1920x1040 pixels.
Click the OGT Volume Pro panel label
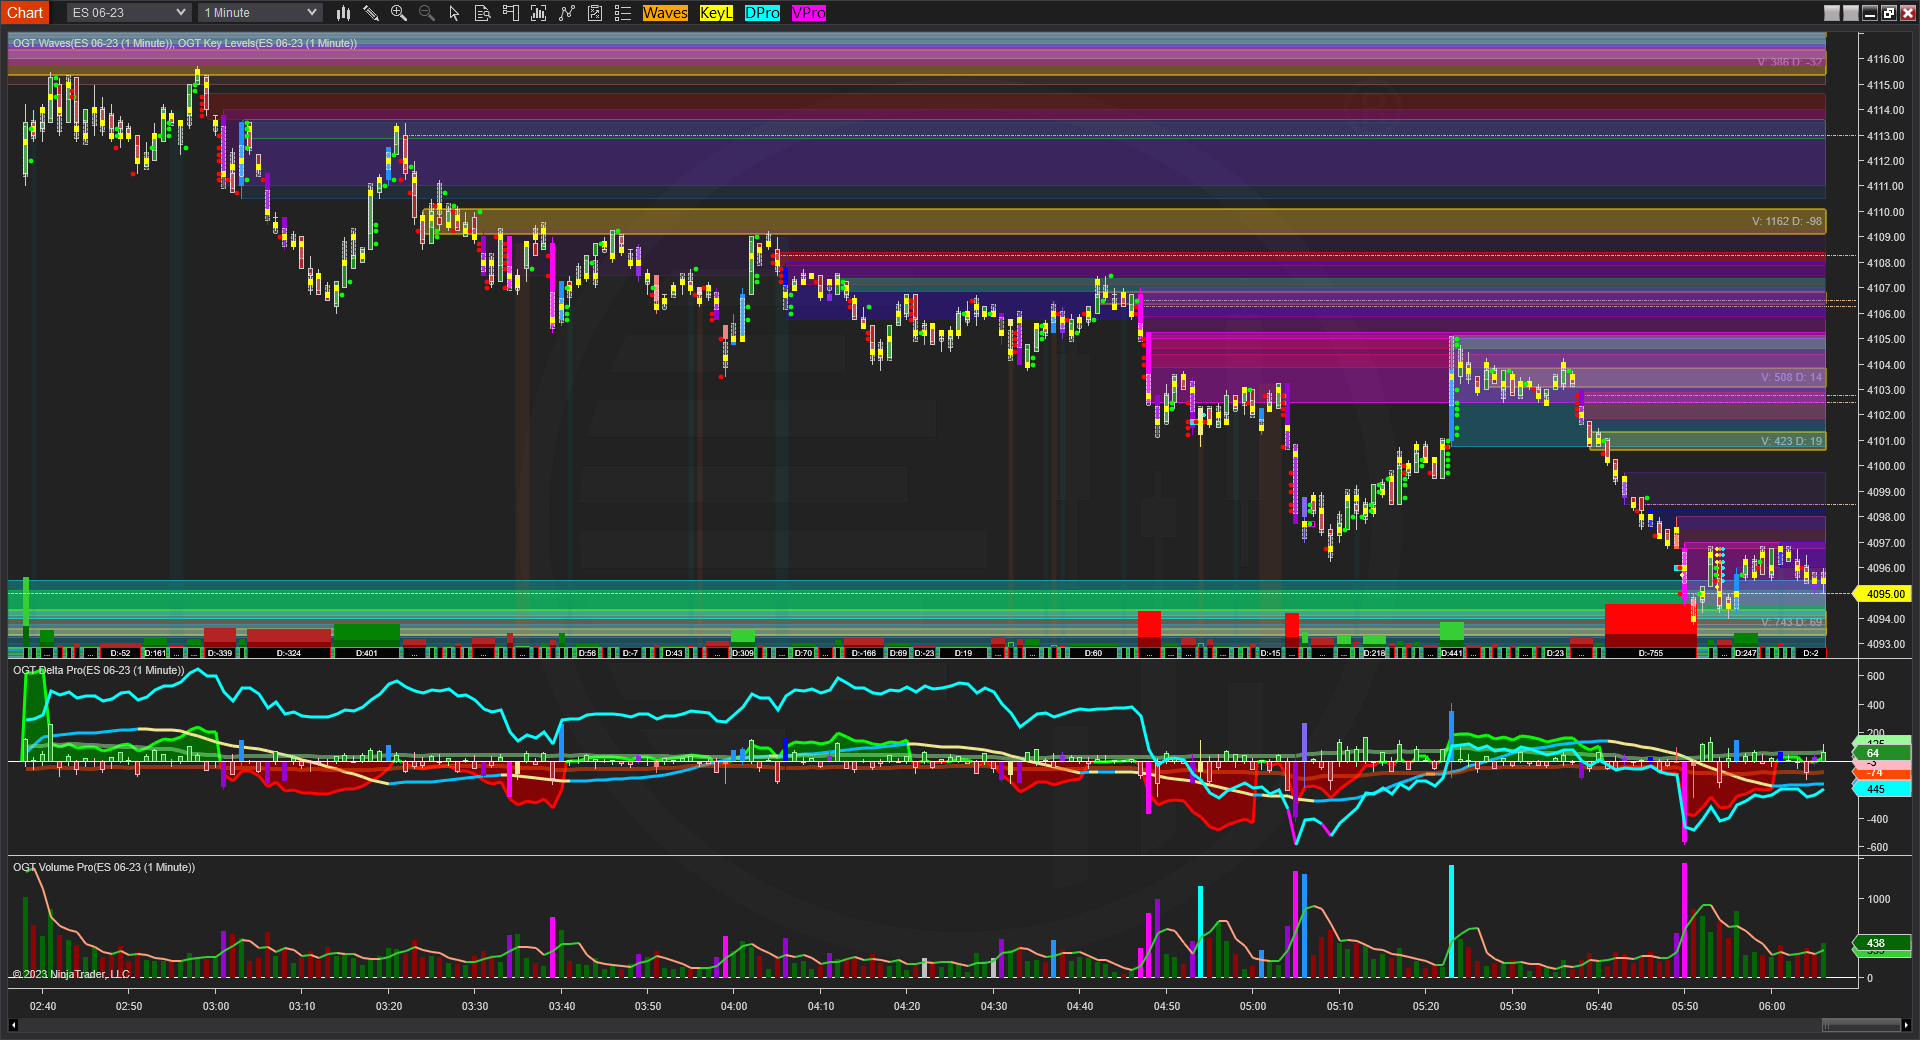(103, 867)
